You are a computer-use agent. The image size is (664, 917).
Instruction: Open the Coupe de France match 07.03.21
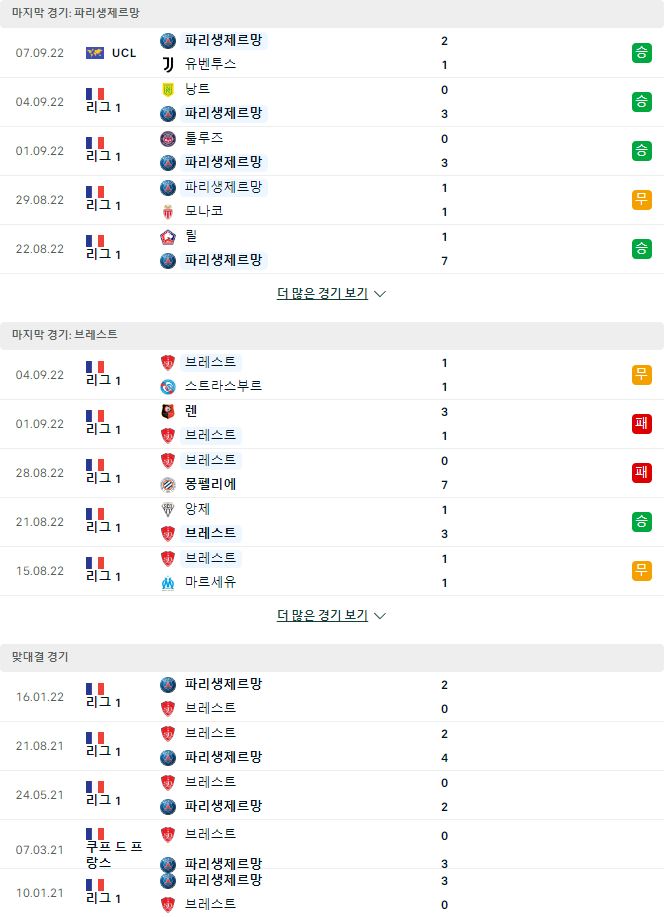tap(332, 849)
